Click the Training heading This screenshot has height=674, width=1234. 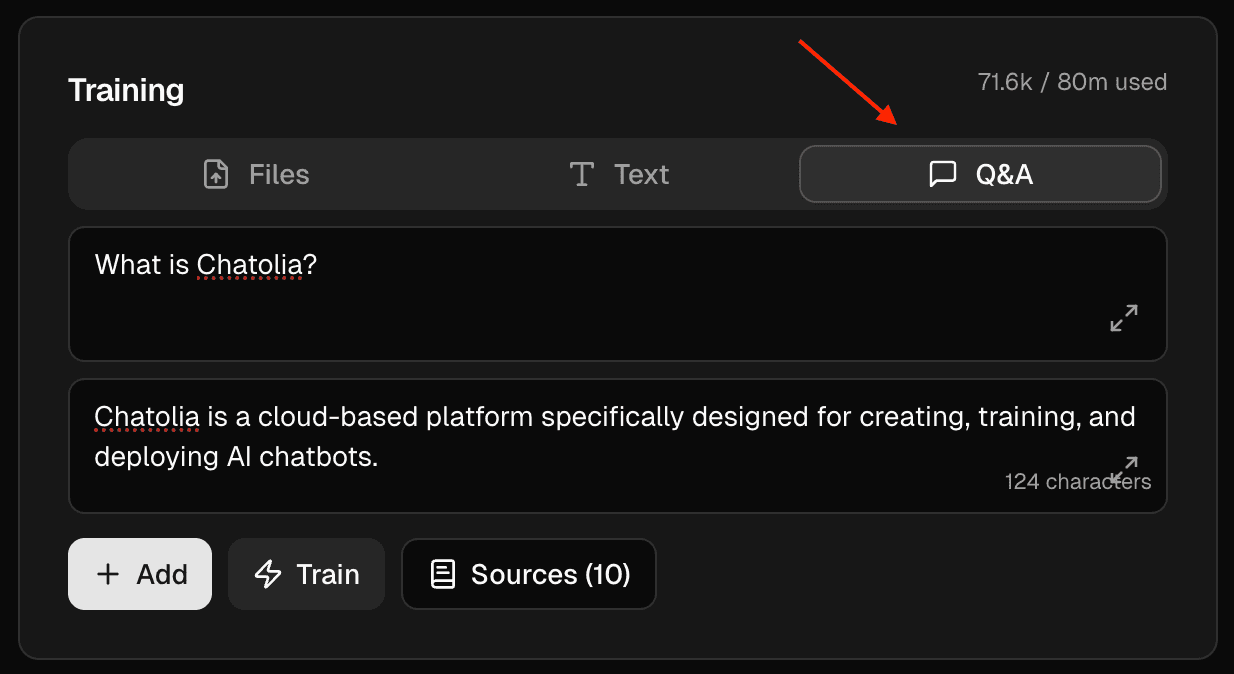point(126,90)
